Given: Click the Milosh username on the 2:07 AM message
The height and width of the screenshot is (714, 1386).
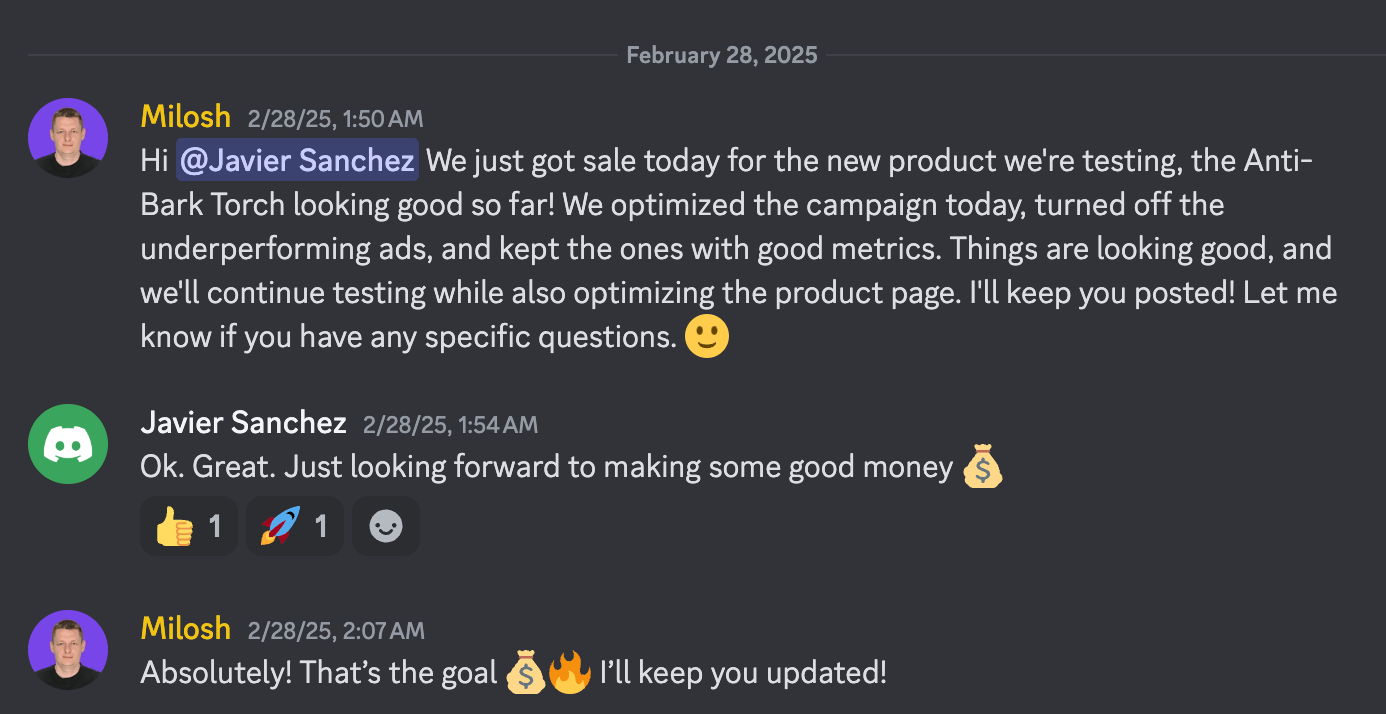Looking at the screenshot, I should click(186, 629).
